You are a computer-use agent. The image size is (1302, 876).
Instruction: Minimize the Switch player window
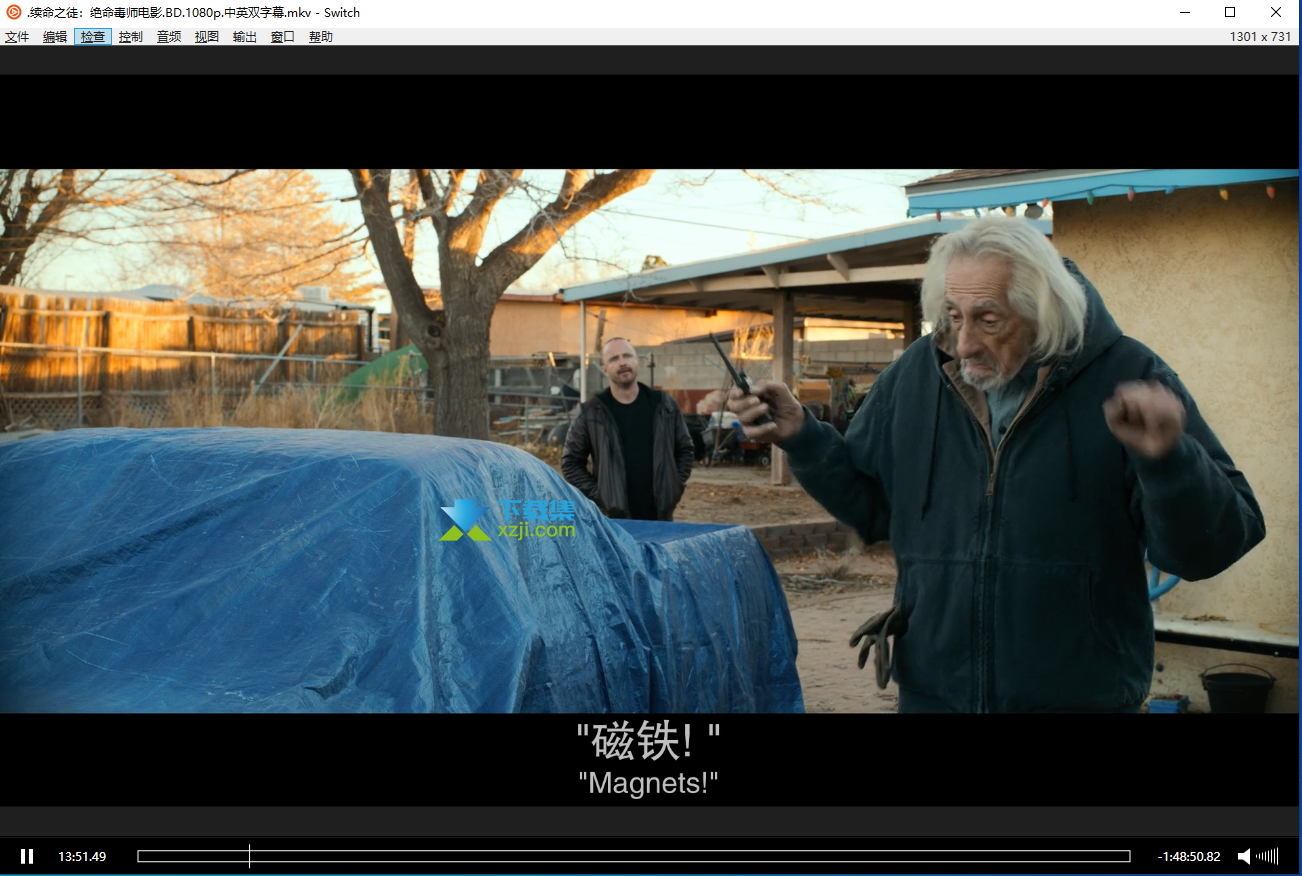1184,12
